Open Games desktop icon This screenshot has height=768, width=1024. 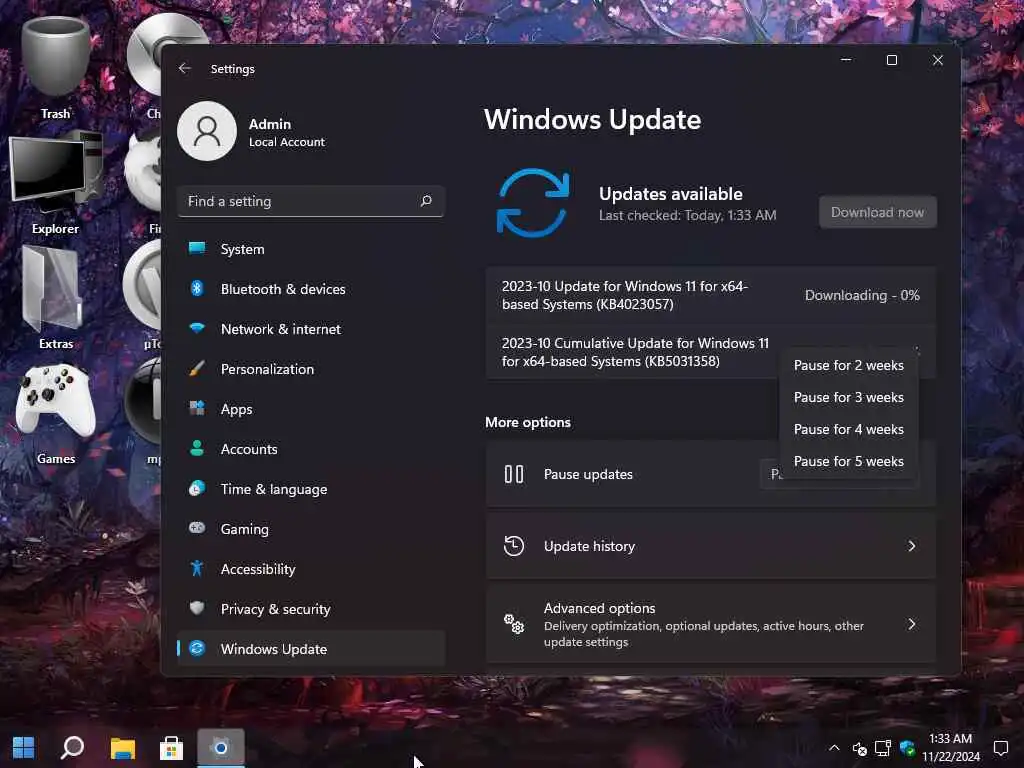click(56, 413)
